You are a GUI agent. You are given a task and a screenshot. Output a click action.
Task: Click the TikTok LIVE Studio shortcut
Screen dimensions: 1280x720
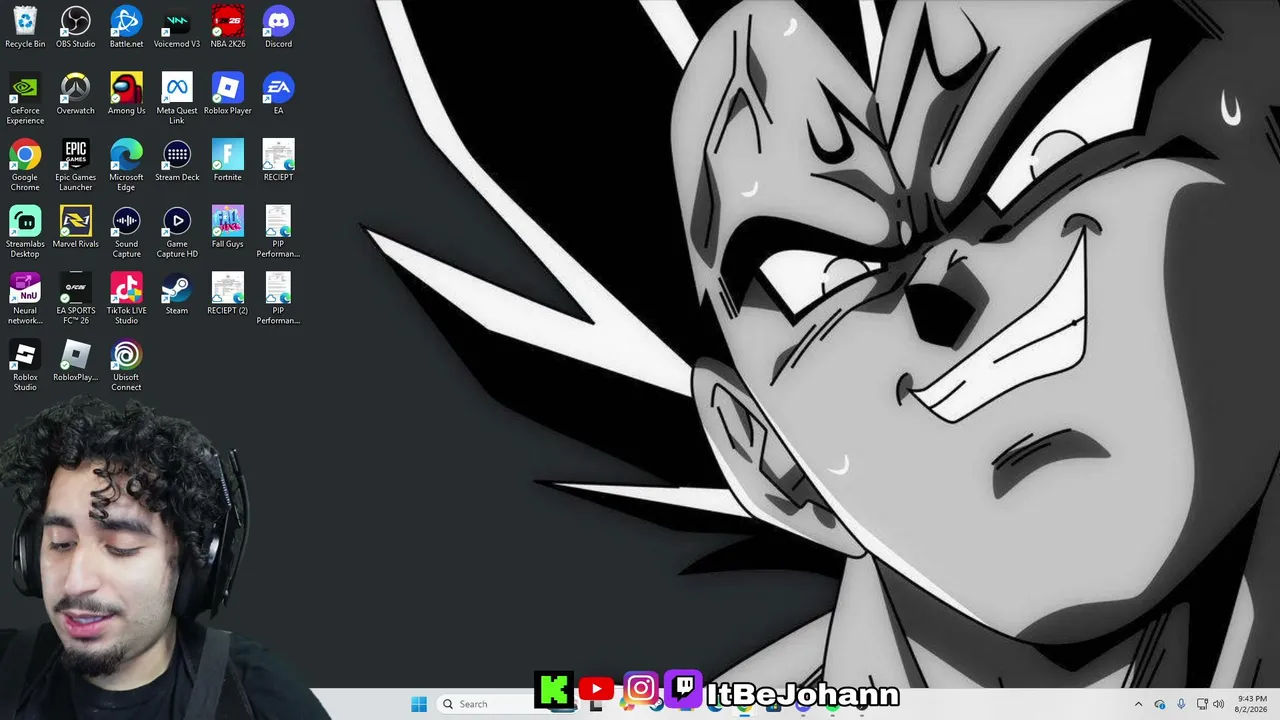point(126,300)
